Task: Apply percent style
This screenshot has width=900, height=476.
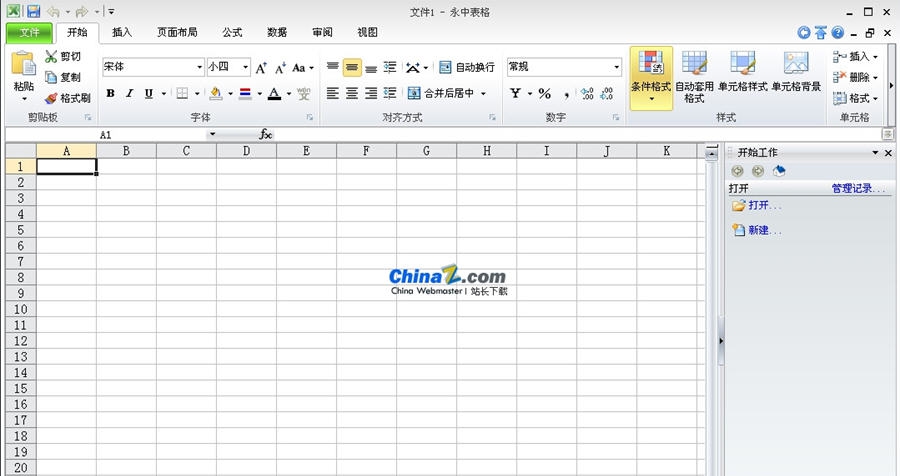Action: click(x=545, y=93)
